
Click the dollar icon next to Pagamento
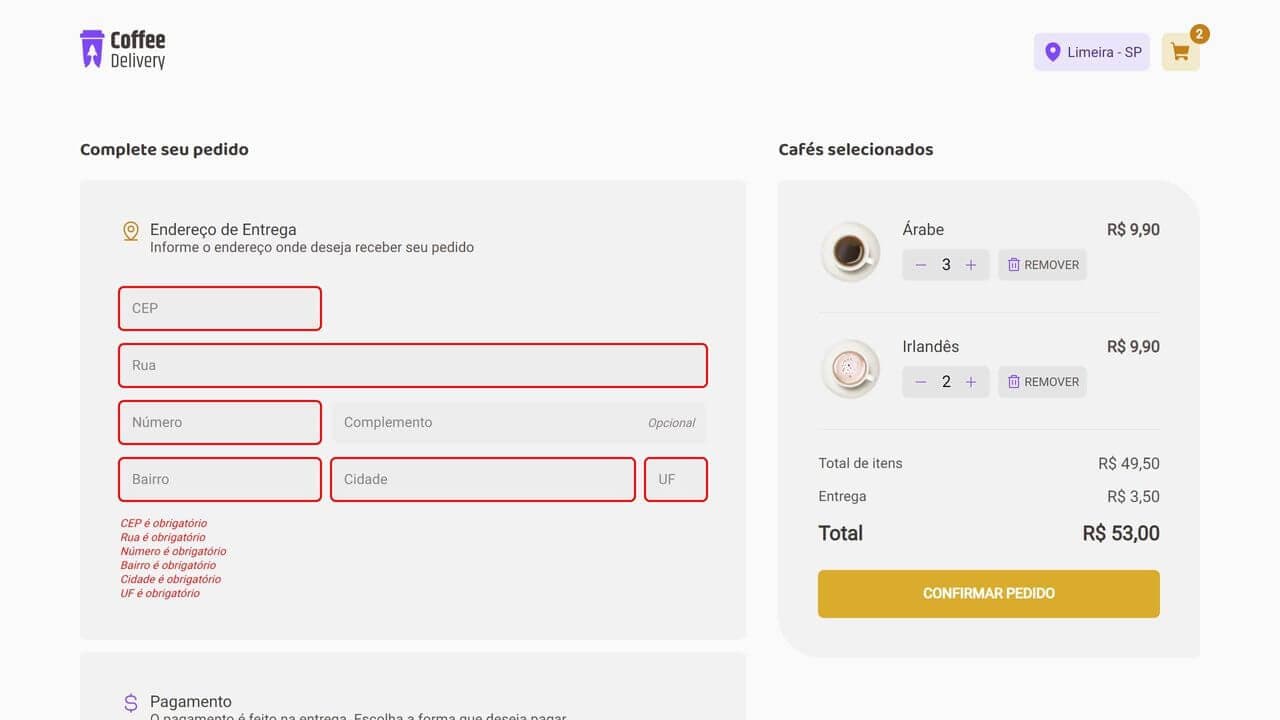pos(130,702)
